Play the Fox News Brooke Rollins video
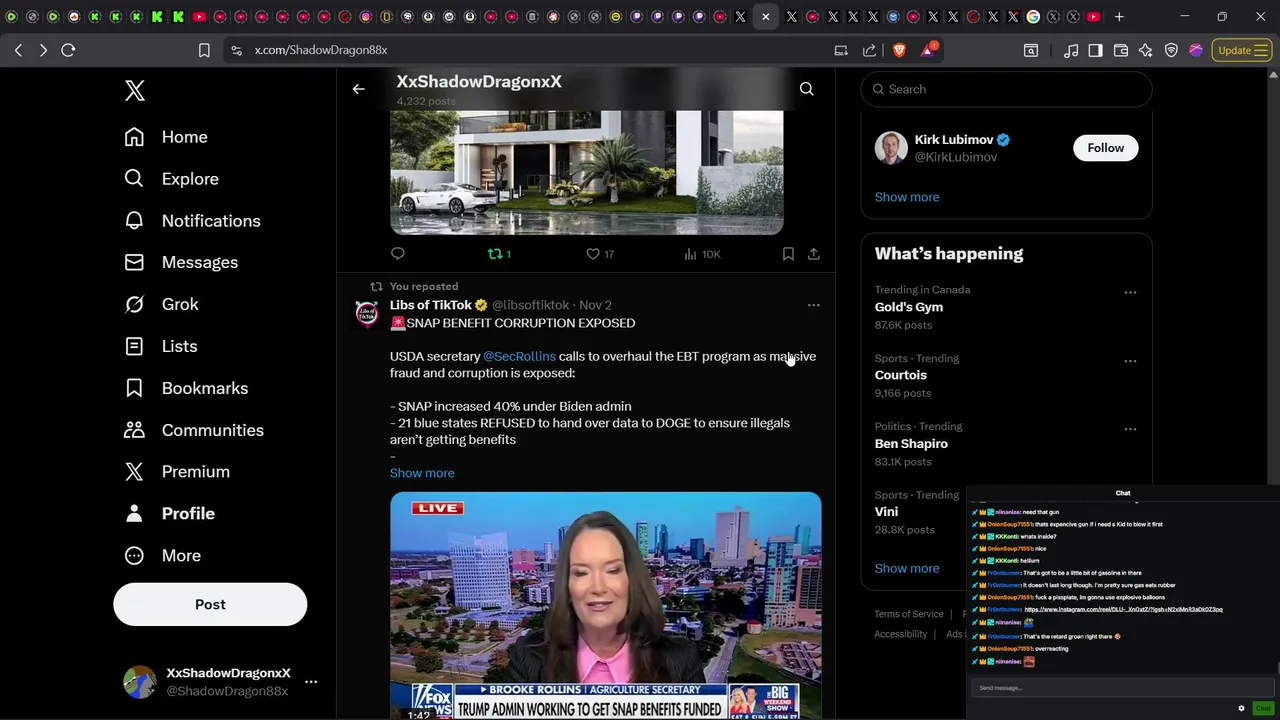The height and width of the screenshot is (720, 1280). [x=606, y=605]
